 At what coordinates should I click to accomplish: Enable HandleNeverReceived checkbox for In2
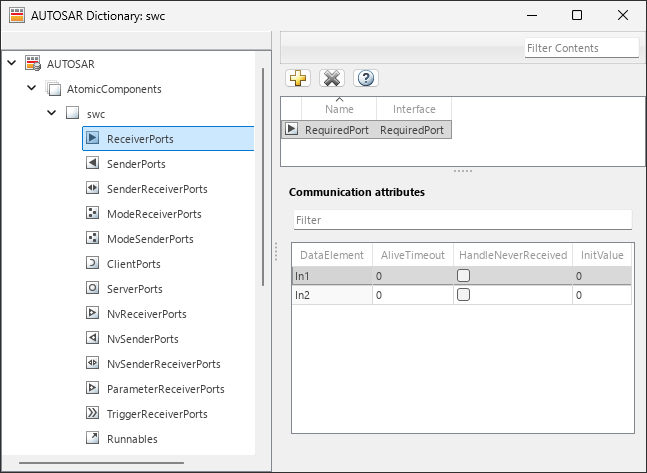pyautogui.click(x=463, y=295)
